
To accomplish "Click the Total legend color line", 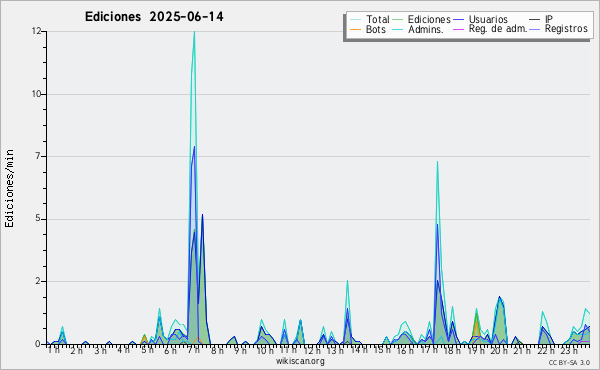I will 355,20.
